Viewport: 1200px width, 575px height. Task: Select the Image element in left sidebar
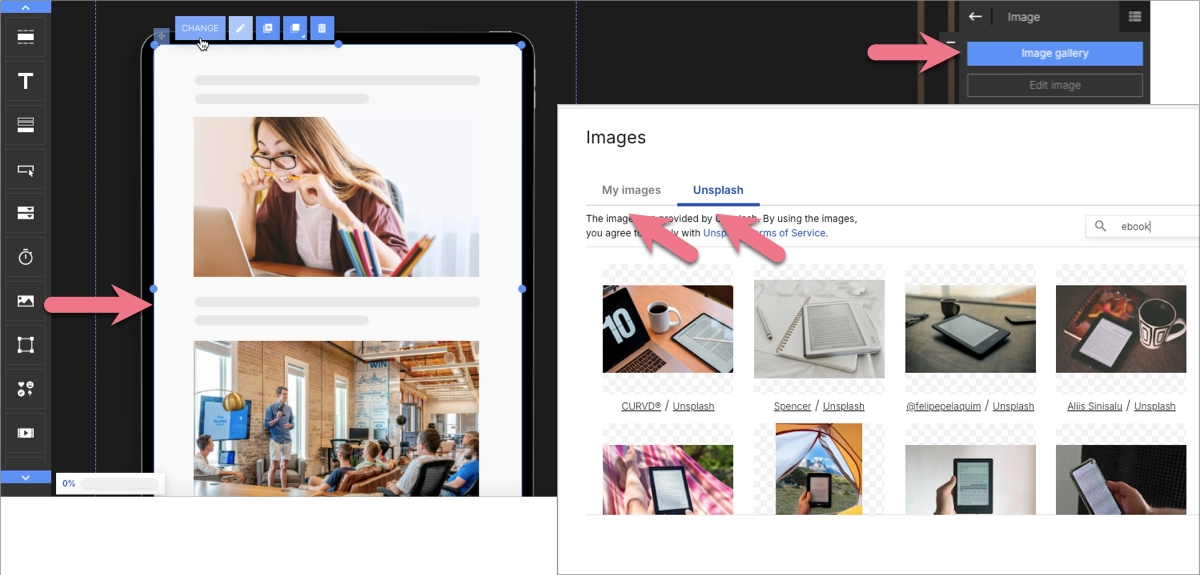click(x=25, y=300)
